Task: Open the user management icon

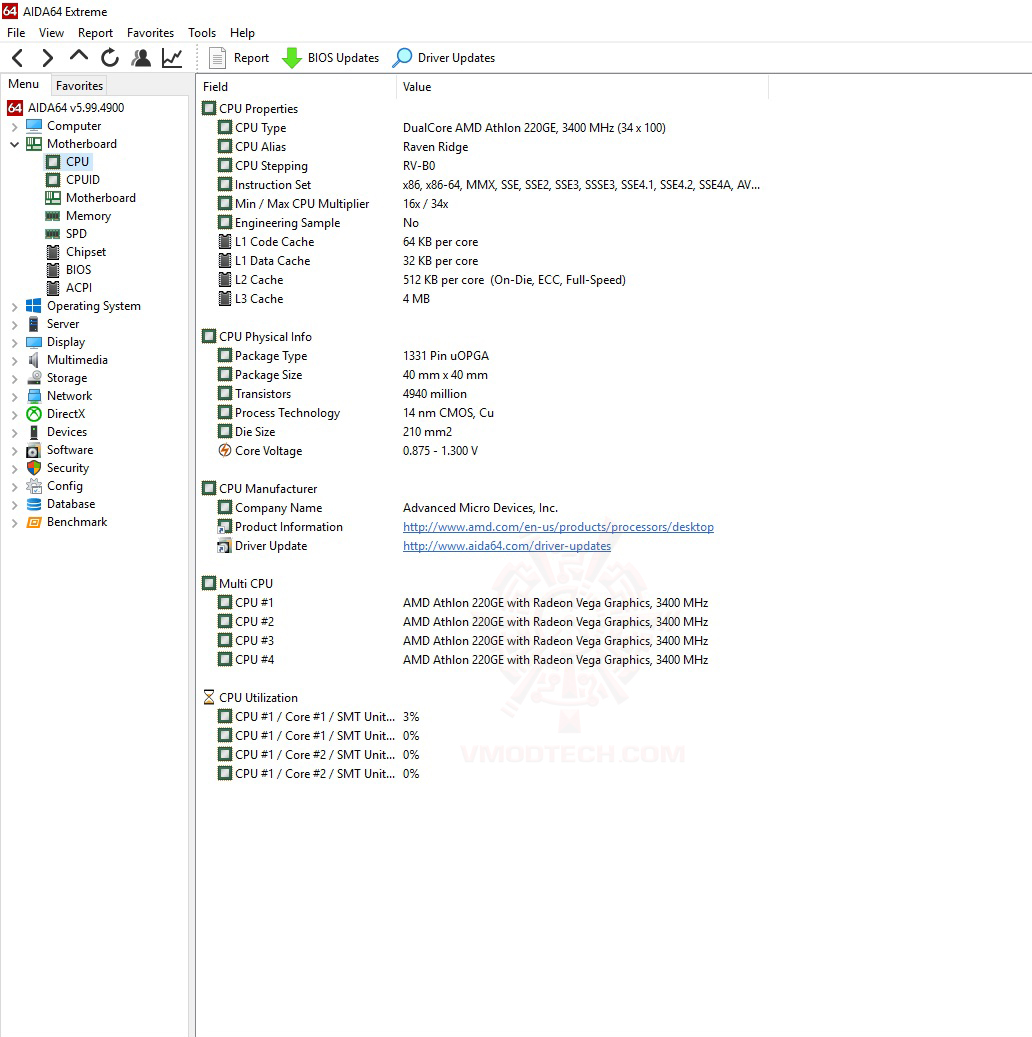Action: pos(141,58)
